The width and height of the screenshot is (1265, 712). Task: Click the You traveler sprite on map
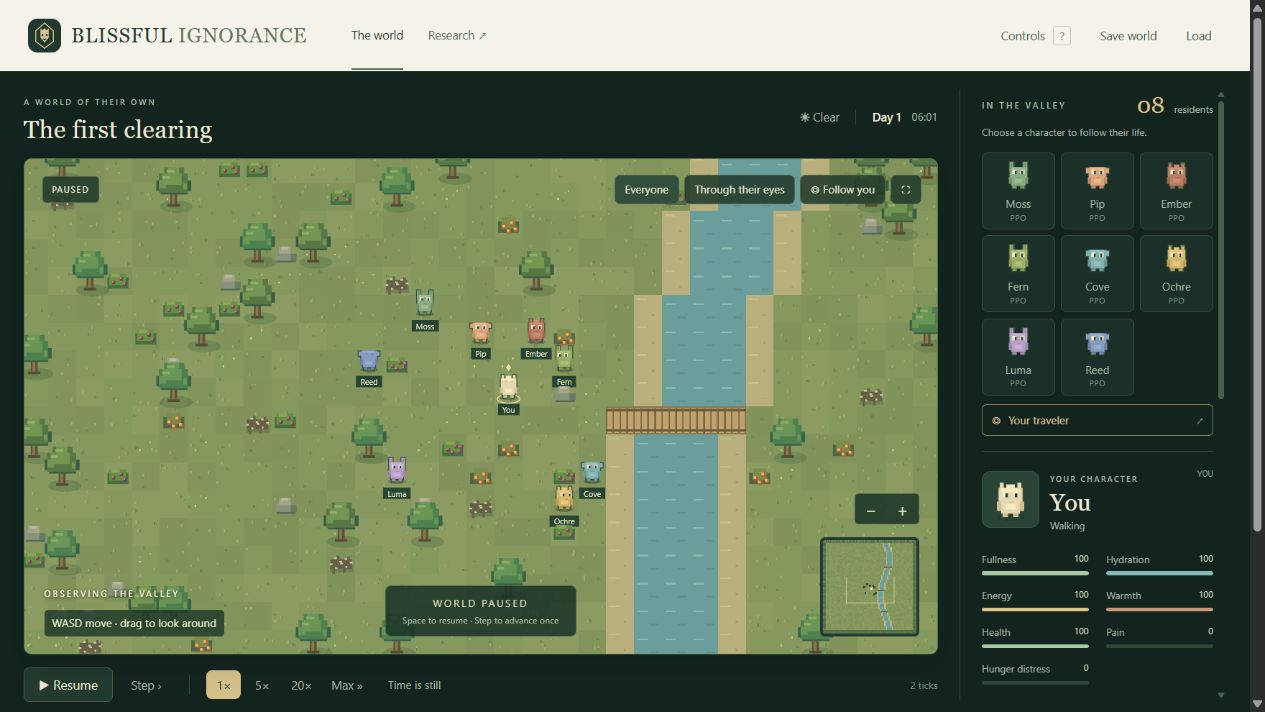pyautogui.click(x=508, y=386)
